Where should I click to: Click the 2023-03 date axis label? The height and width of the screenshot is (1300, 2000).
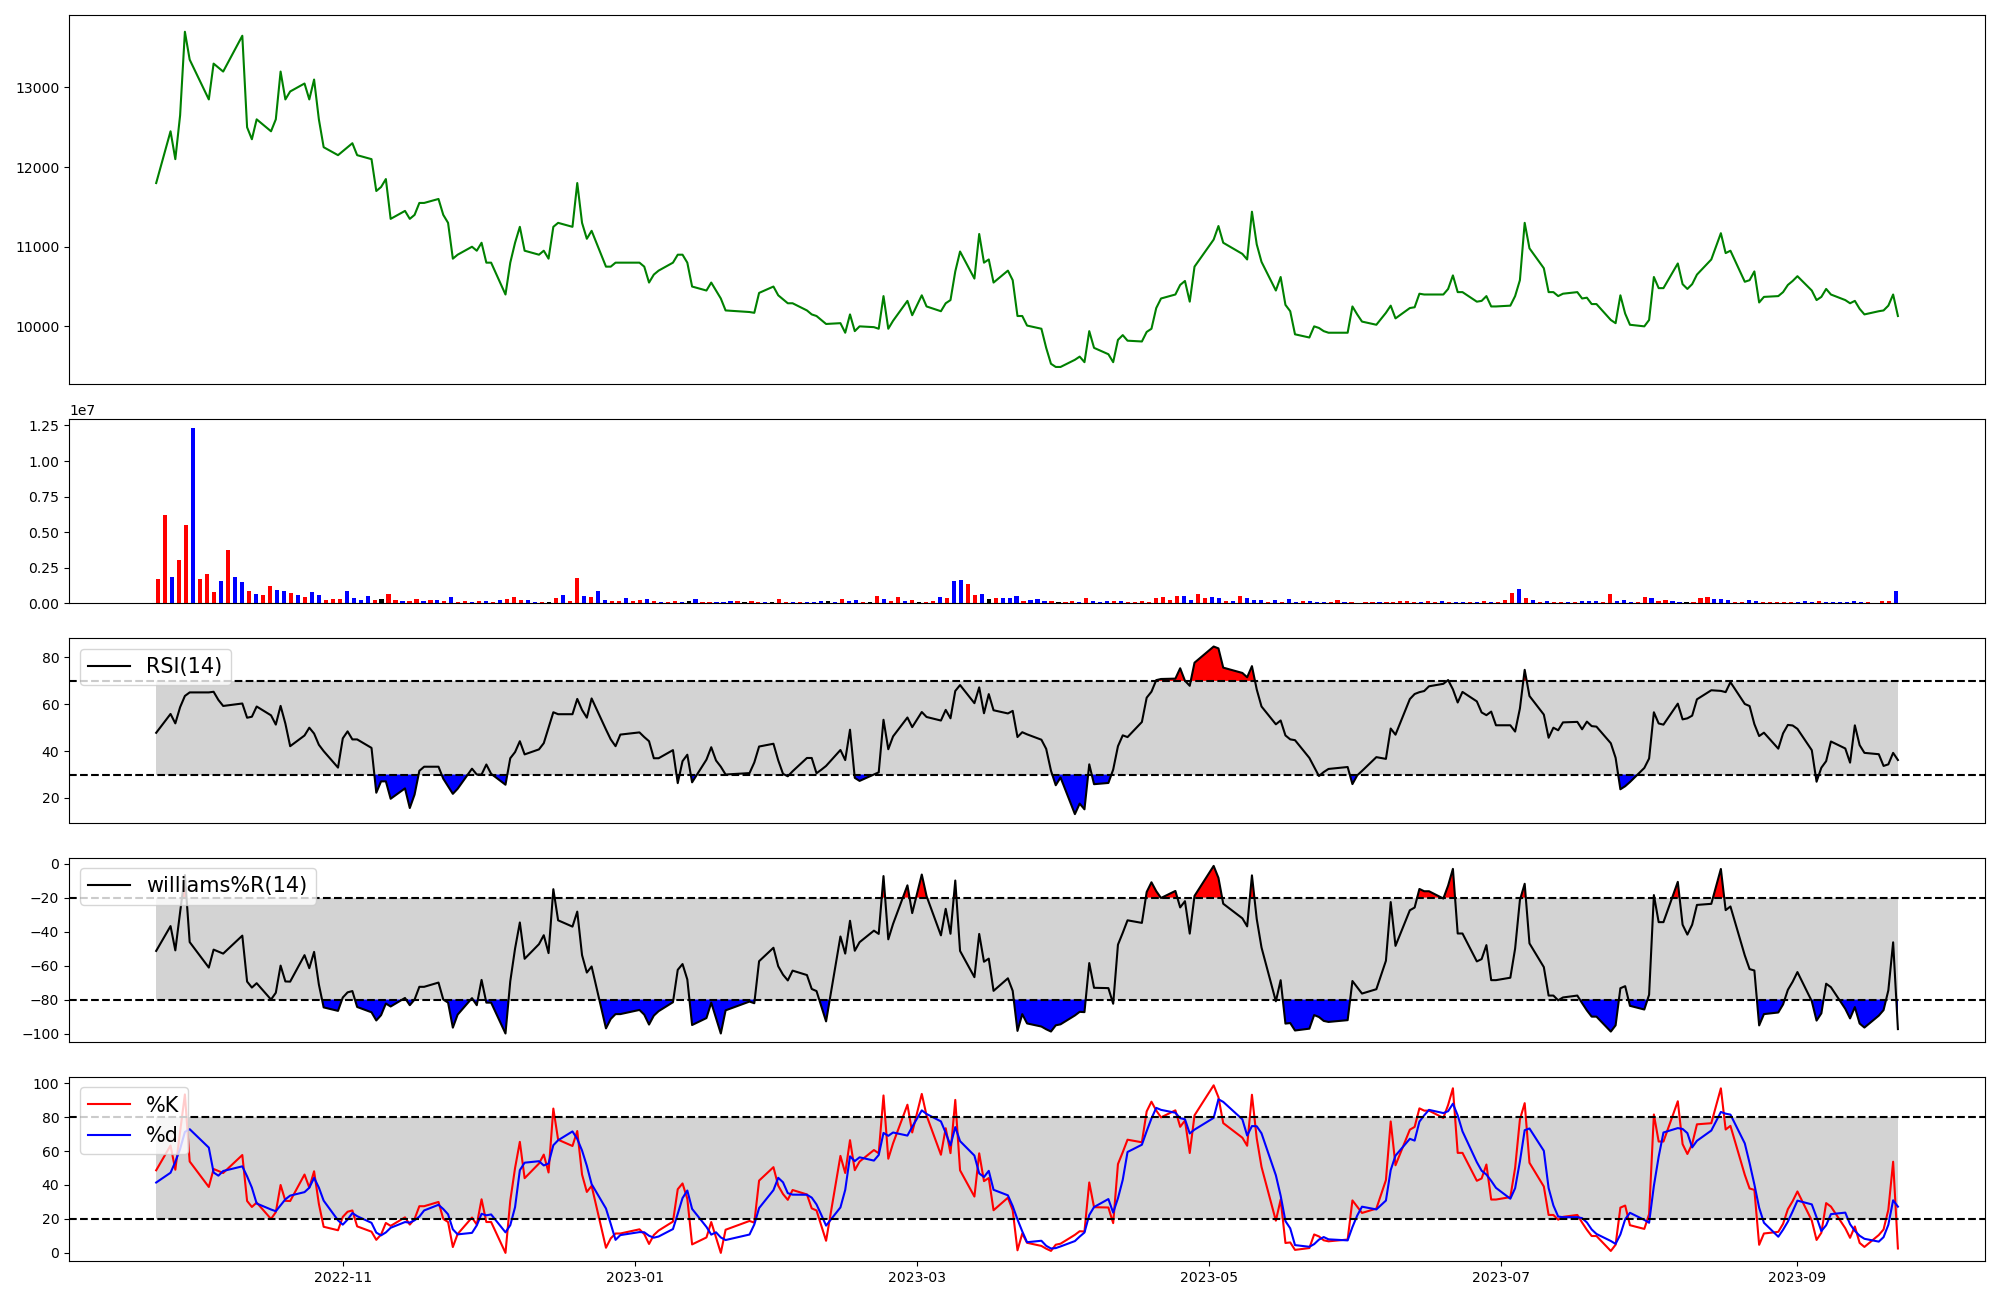[917, 1277]
